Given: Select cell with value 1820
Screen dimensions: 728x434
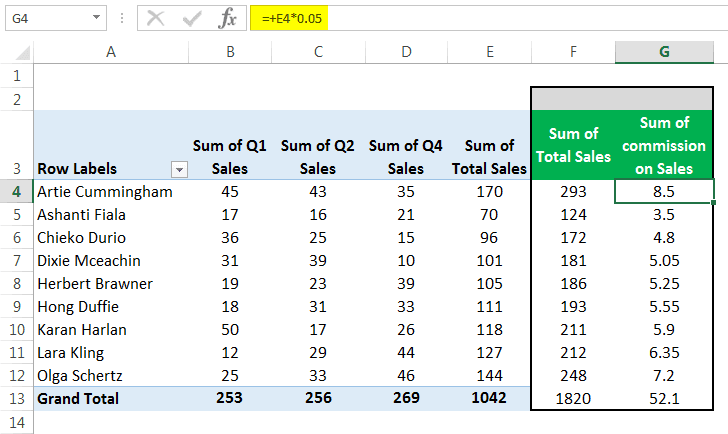Looking at the screenshot, I should (573, 398).
